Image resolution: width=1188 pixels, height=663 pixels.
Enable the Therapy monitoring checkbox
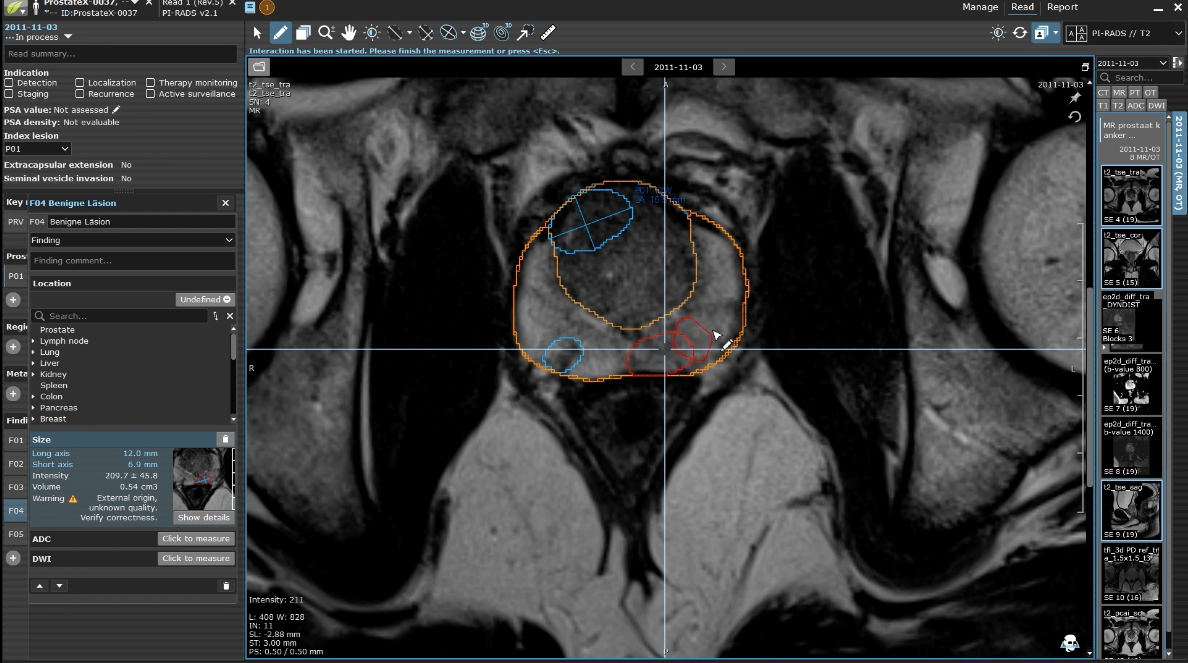click(150, 83)
